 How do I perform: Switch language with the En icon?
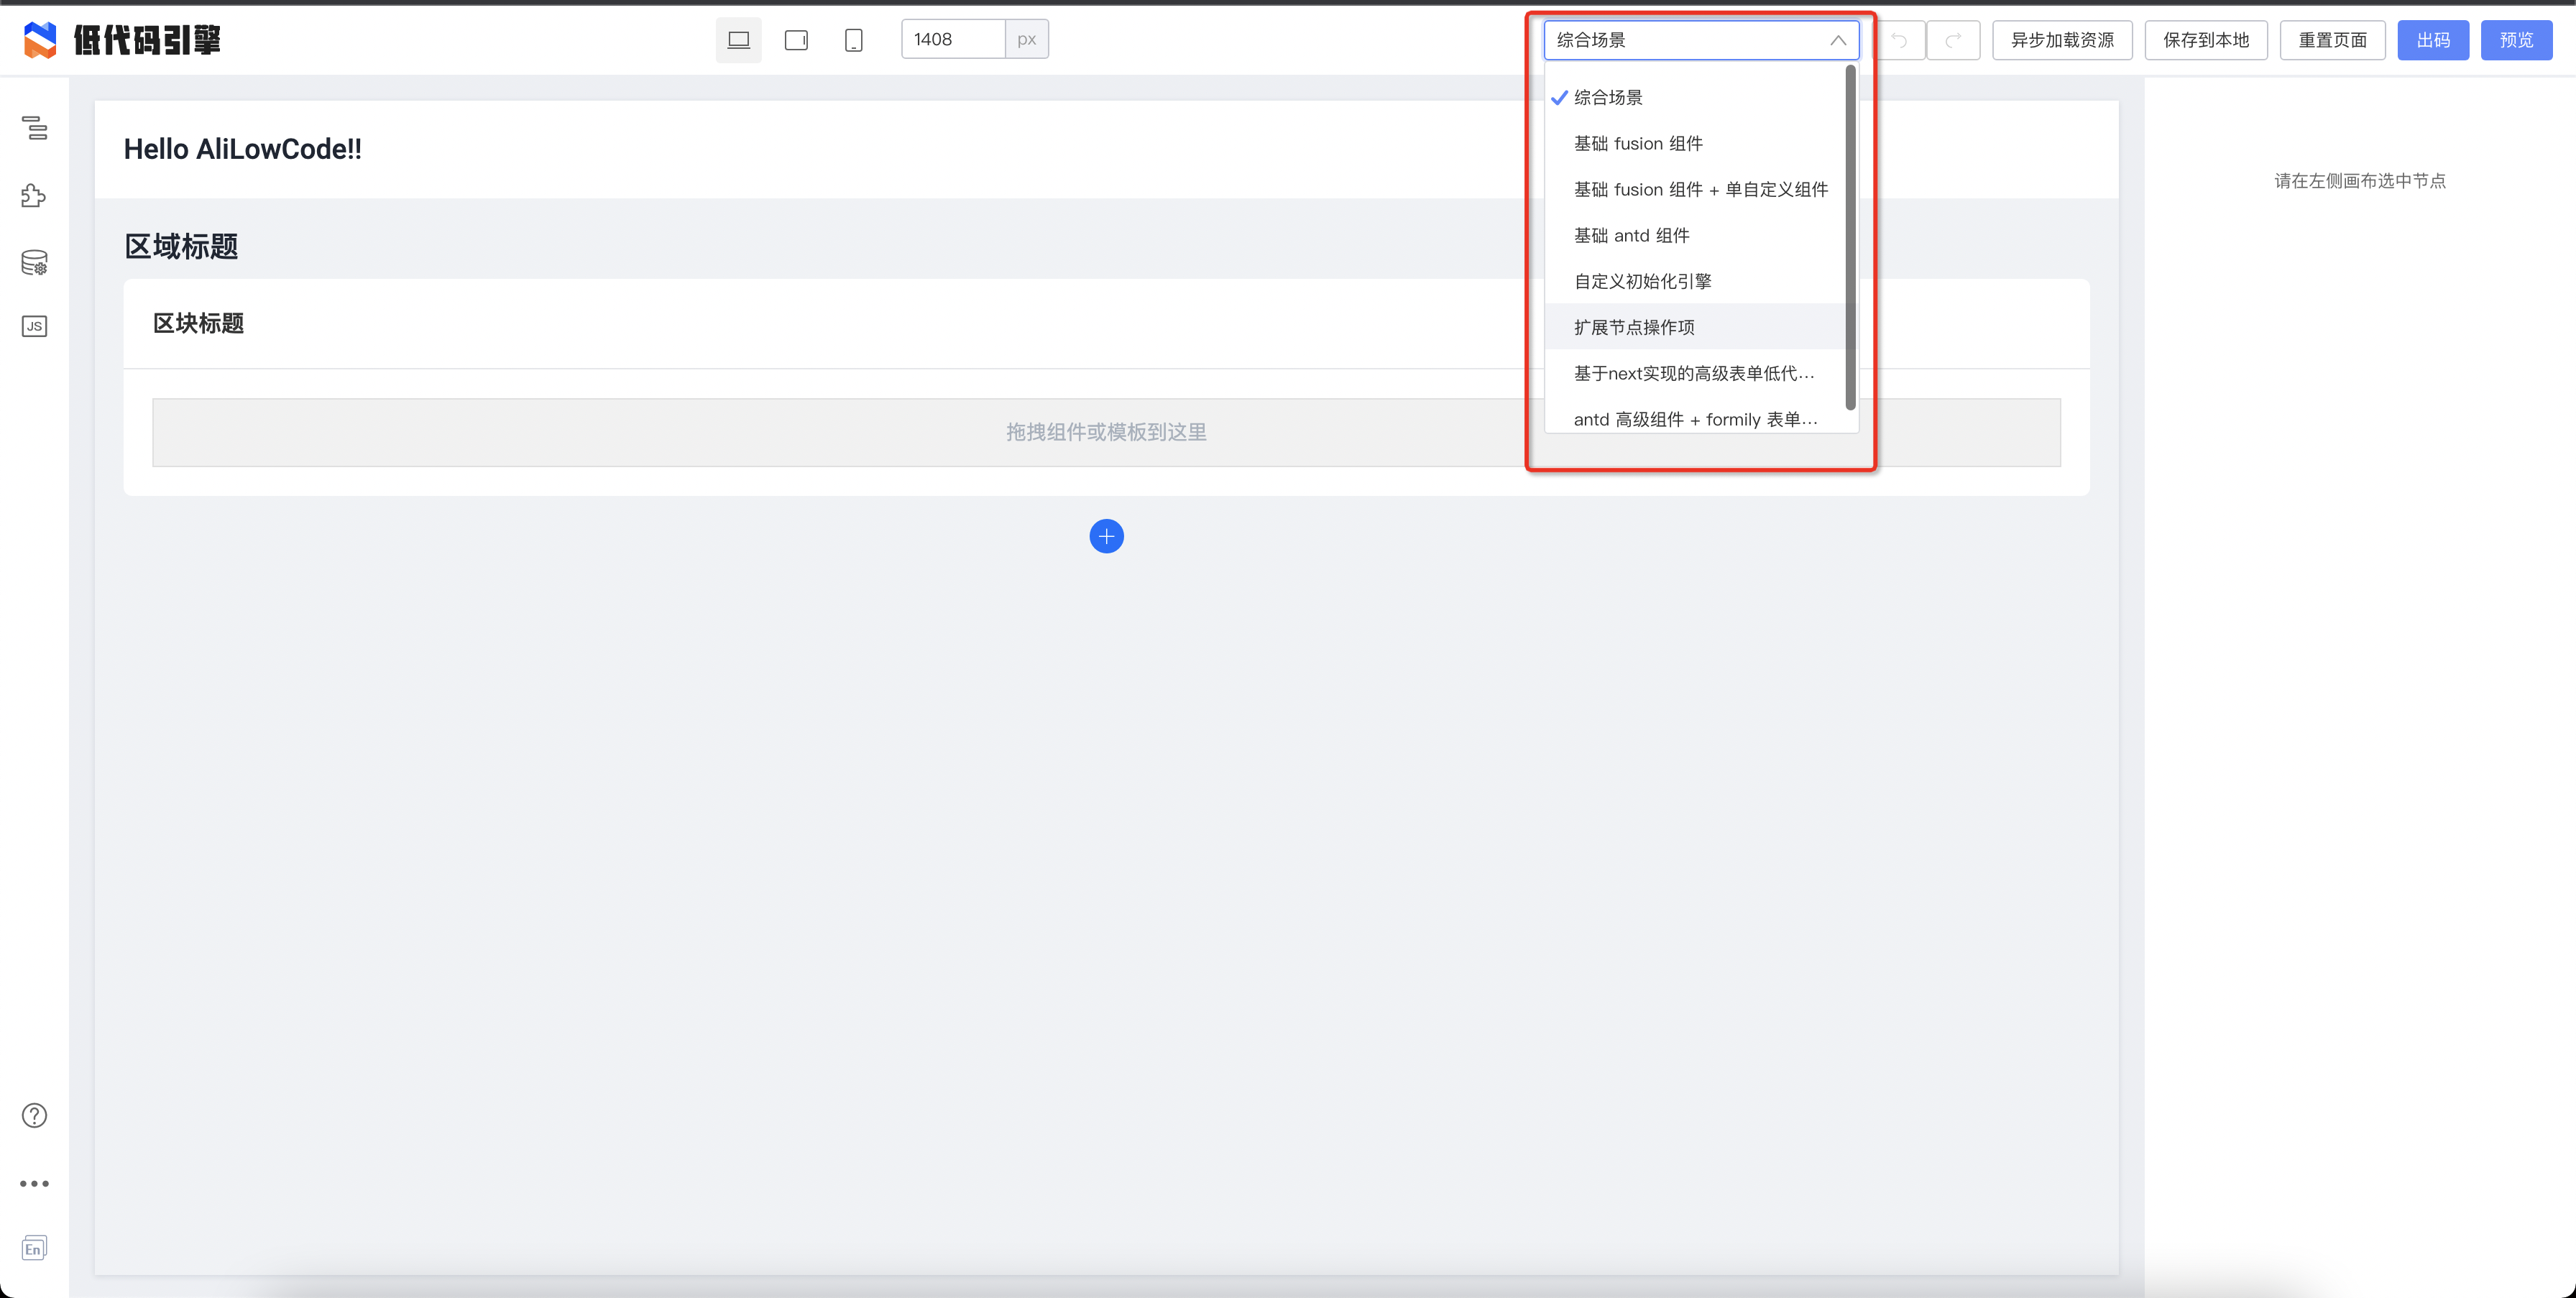click(34, 1248)
